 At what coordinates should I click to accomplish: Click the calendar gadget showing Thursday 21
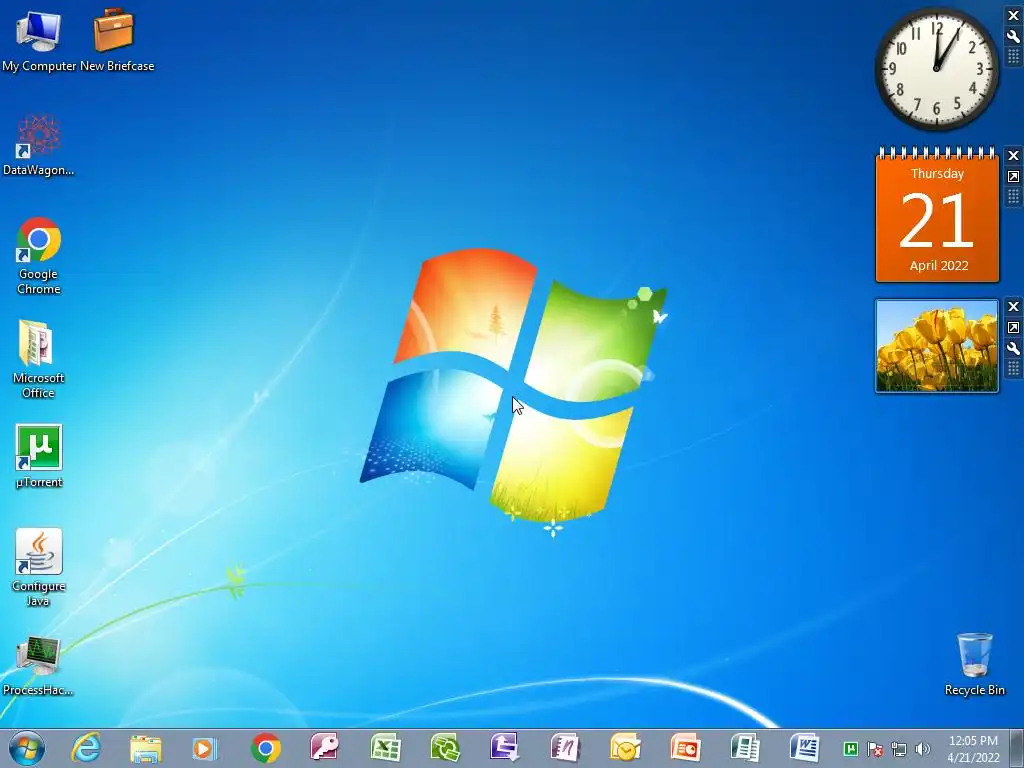937,216
